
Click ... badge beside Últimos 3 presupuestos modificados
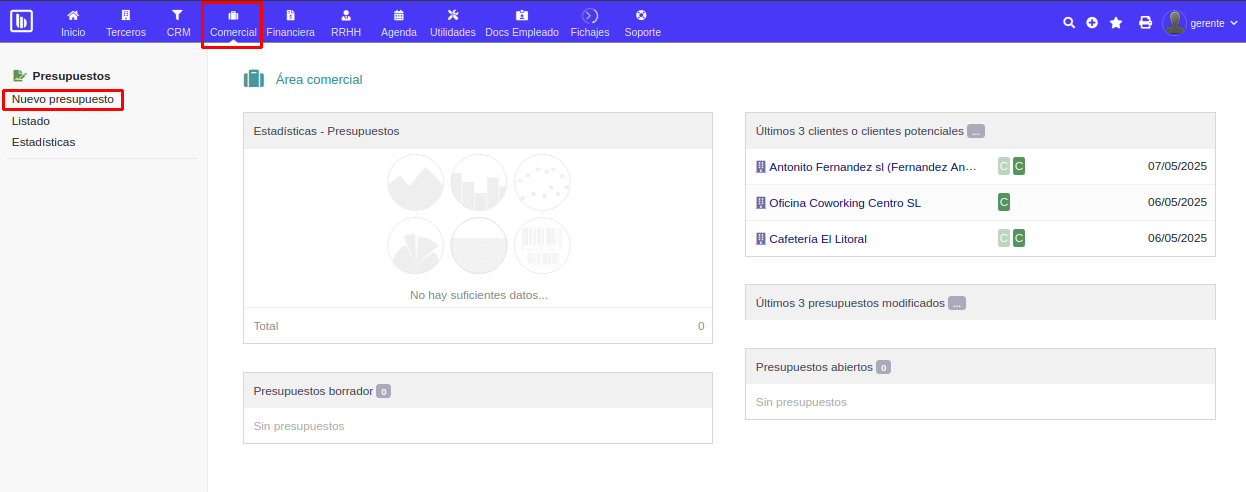[957, 303]
